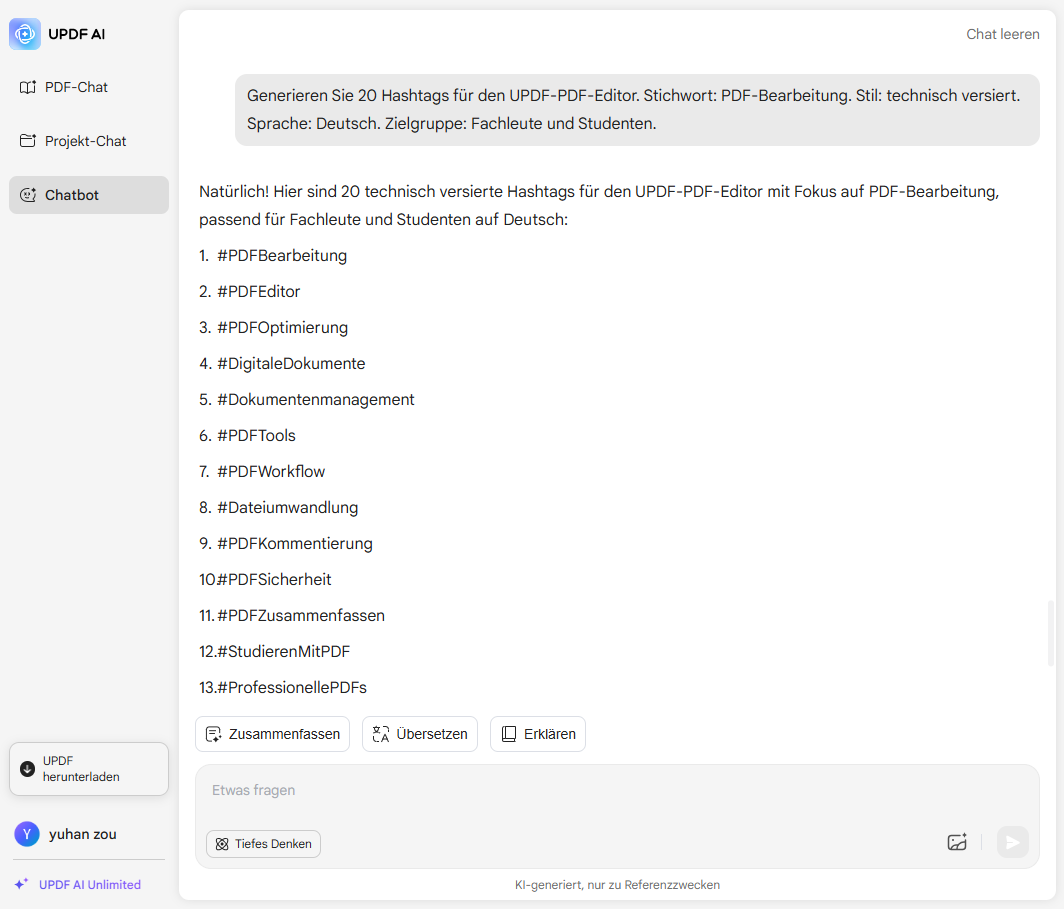Click the Erklären button
Screen dimensions: 1064x909
[x=538, y=734]
